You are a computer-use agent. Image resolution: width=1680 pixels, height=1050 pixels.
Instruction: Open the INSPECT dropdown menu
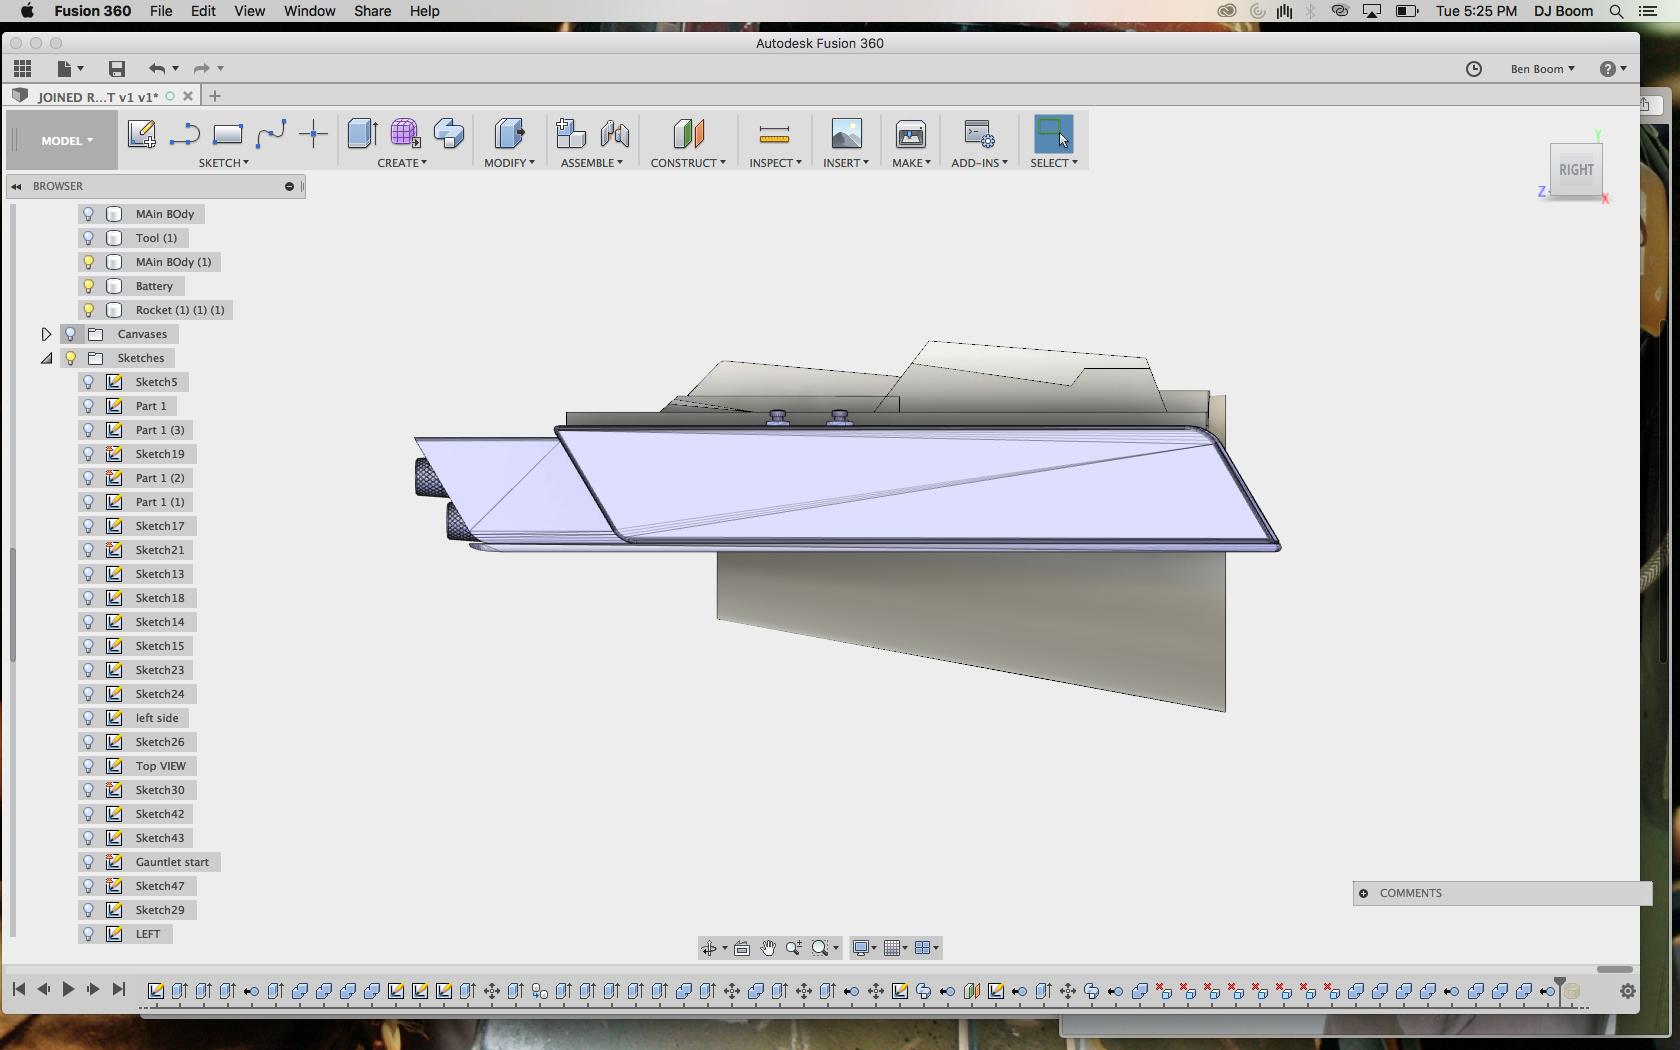pyautogui.click(x=775, y=163)
